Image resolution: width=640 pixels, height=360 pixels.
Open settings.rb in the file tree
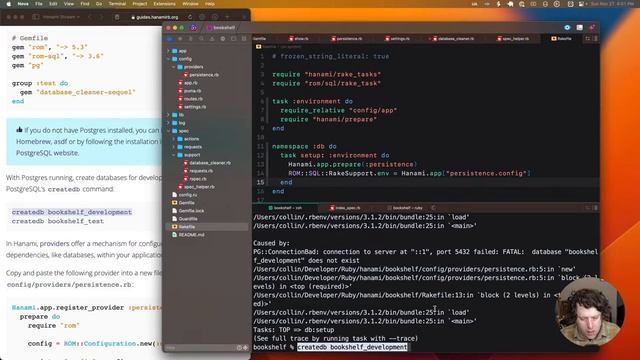pos(192,107)
